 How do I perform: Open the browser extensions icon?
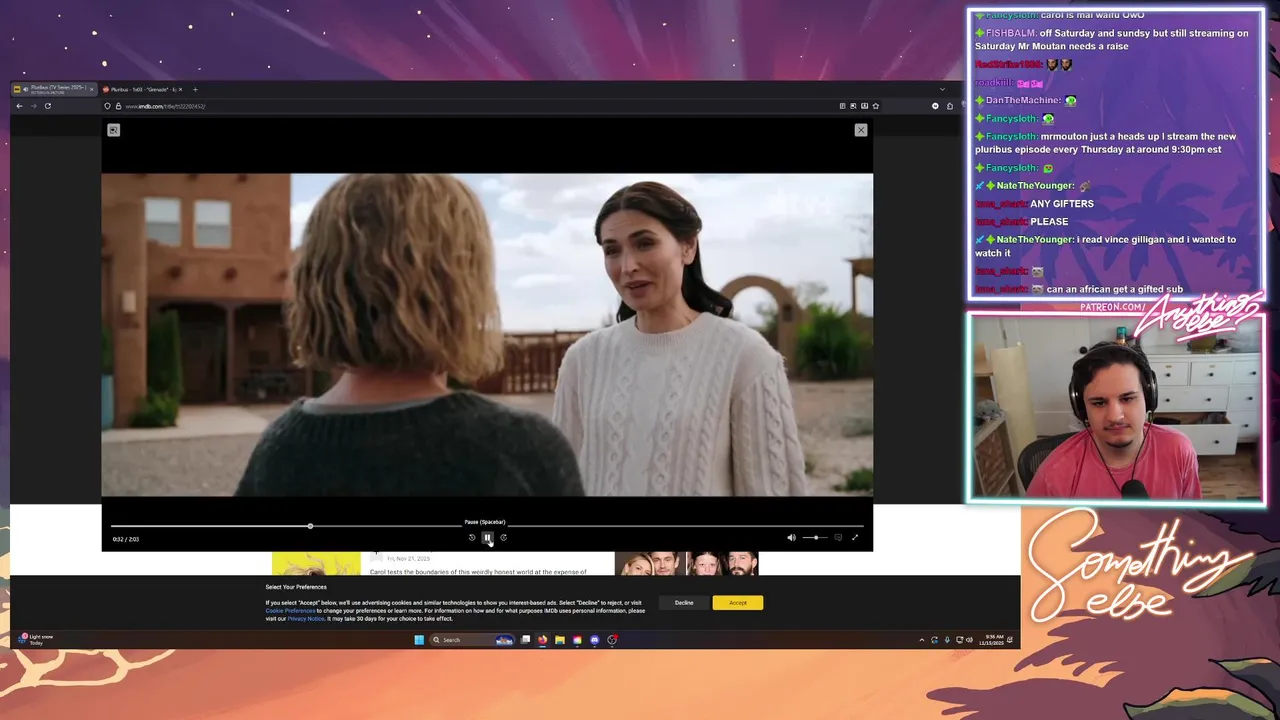950,106
